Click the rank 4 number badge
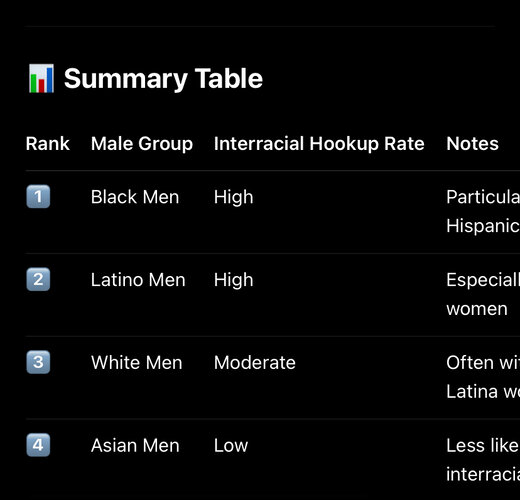The image size is (520, 500). [38, 445]
